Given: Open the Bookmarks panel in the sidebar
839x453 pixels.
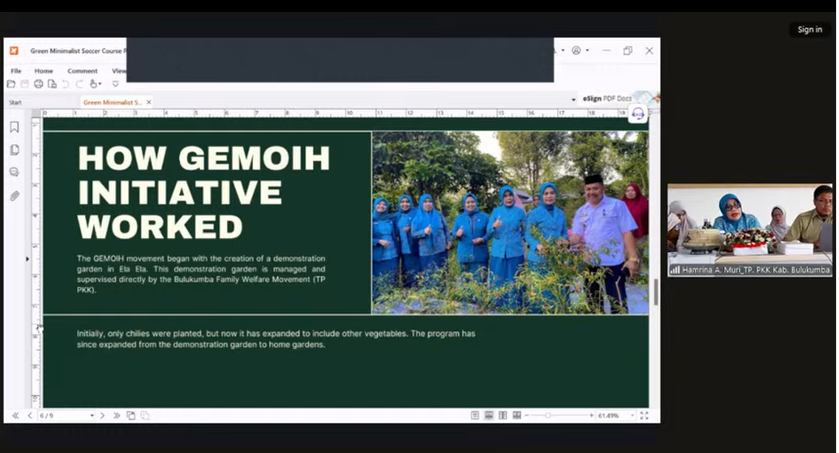Looking at the screenshot, I should tap(14, 127).
